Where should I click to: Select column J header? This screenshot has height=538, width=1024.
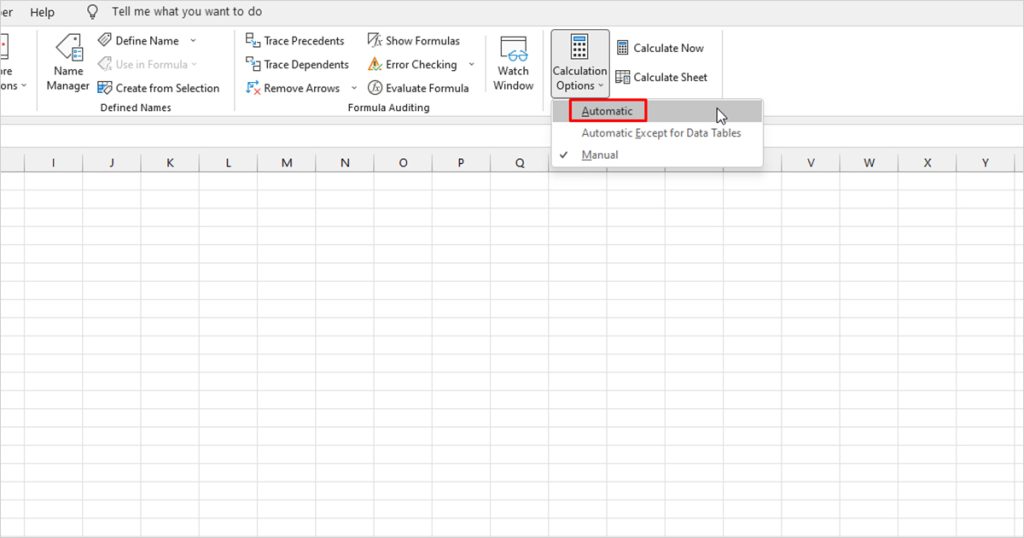(112, 163)
